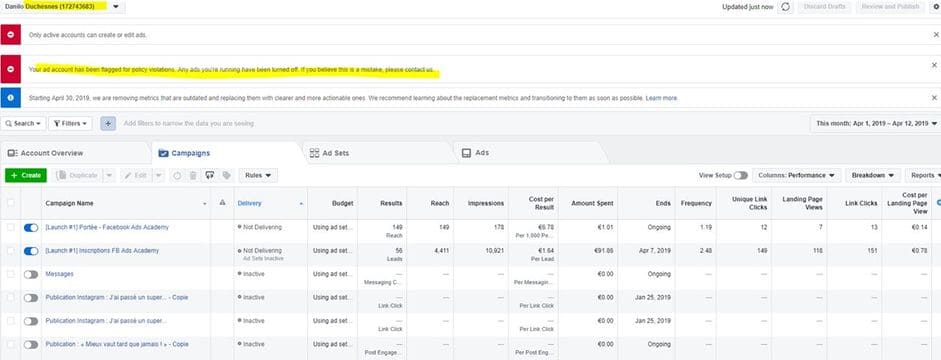Click the Campaigns folder icon
Image resolution: width=941 pixels, height=360 pixels.
click(163, 153)
